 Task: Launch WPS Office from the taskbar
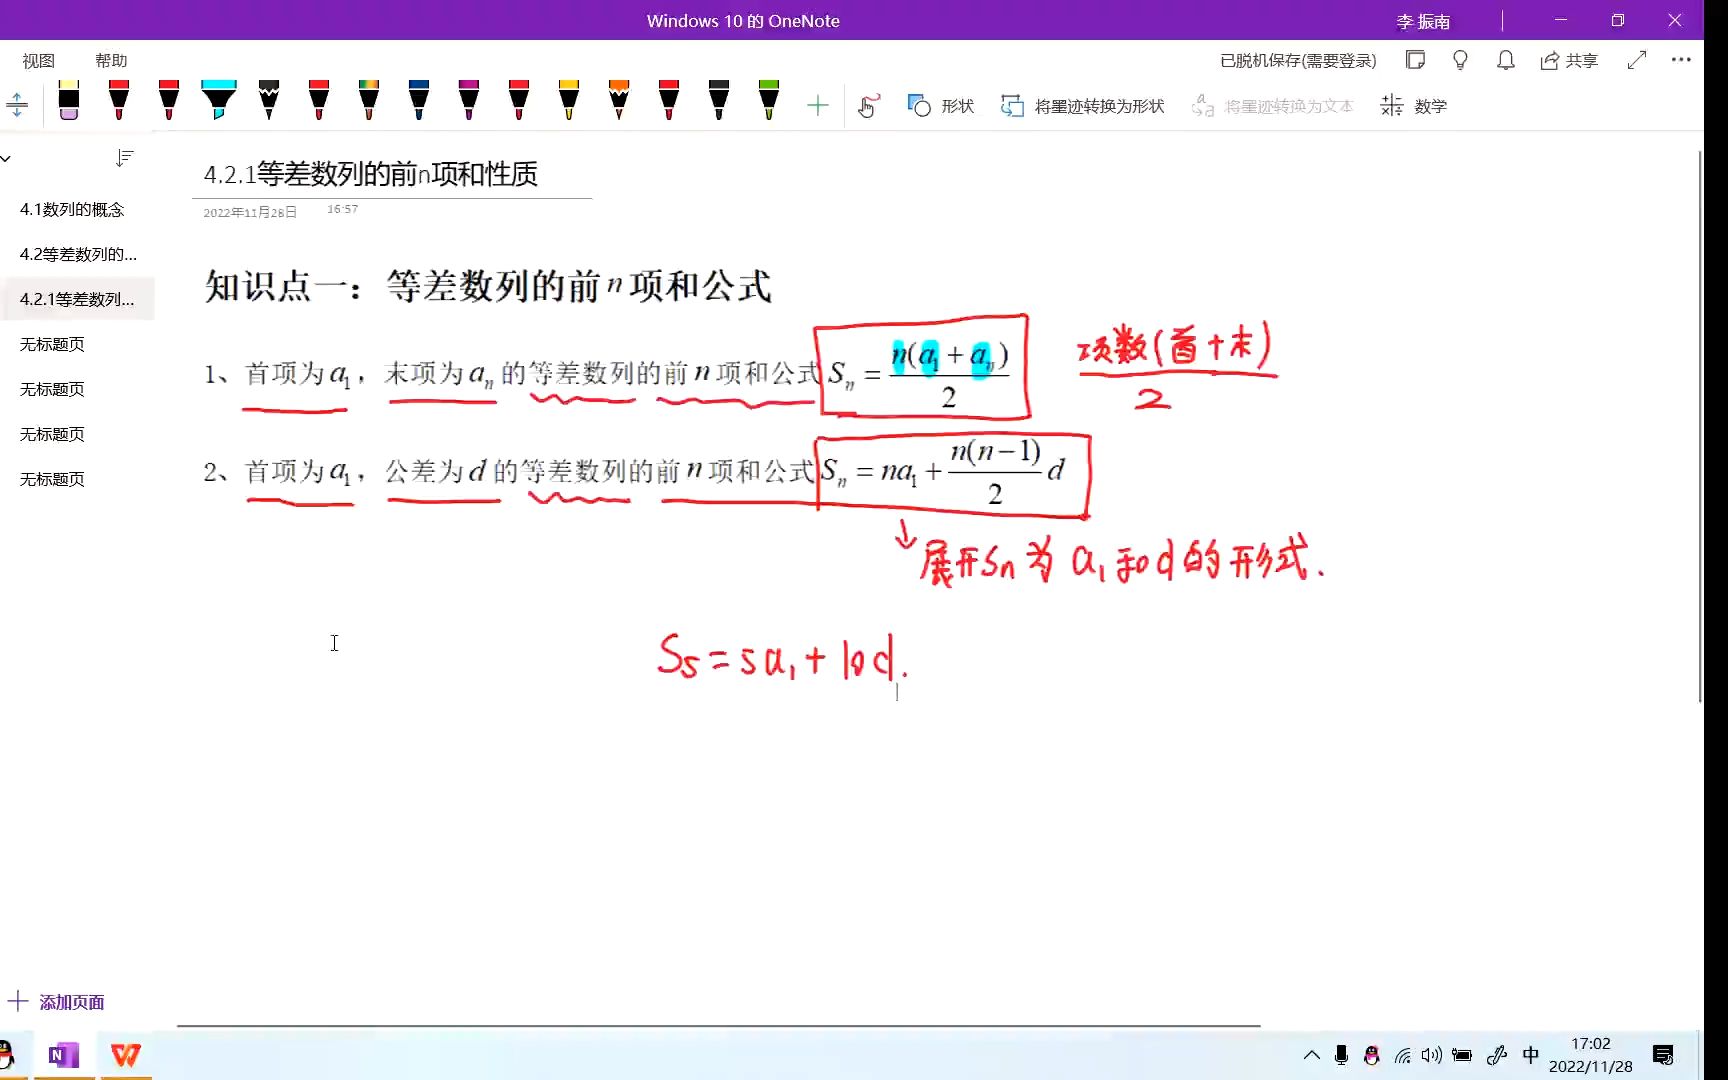(x=124, y=1054)
